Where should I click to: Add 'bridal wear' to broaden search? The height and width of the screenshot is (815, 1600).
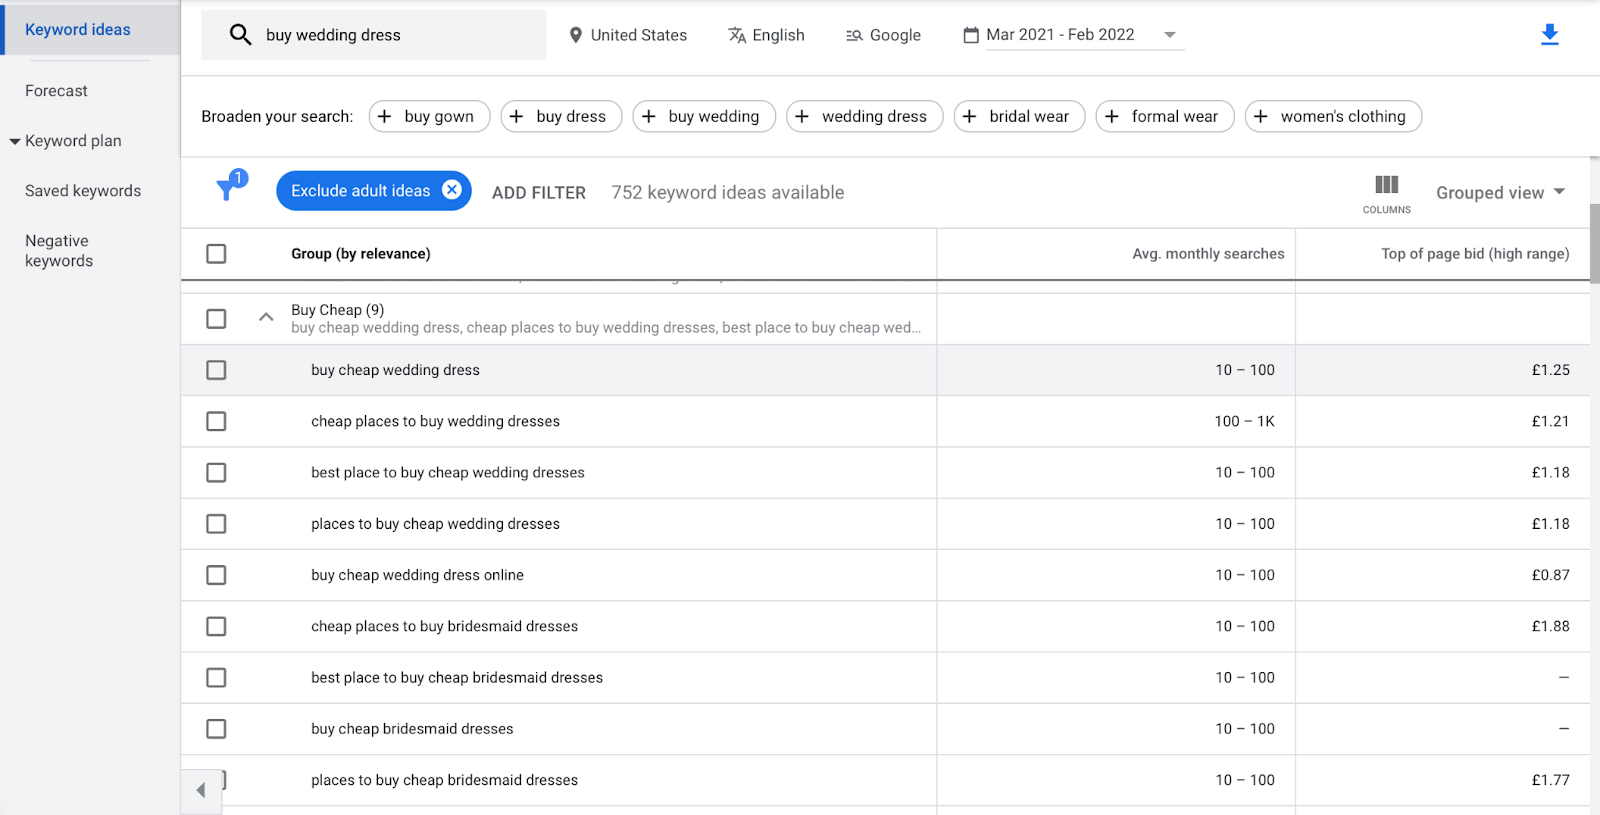coord(1019,116)
